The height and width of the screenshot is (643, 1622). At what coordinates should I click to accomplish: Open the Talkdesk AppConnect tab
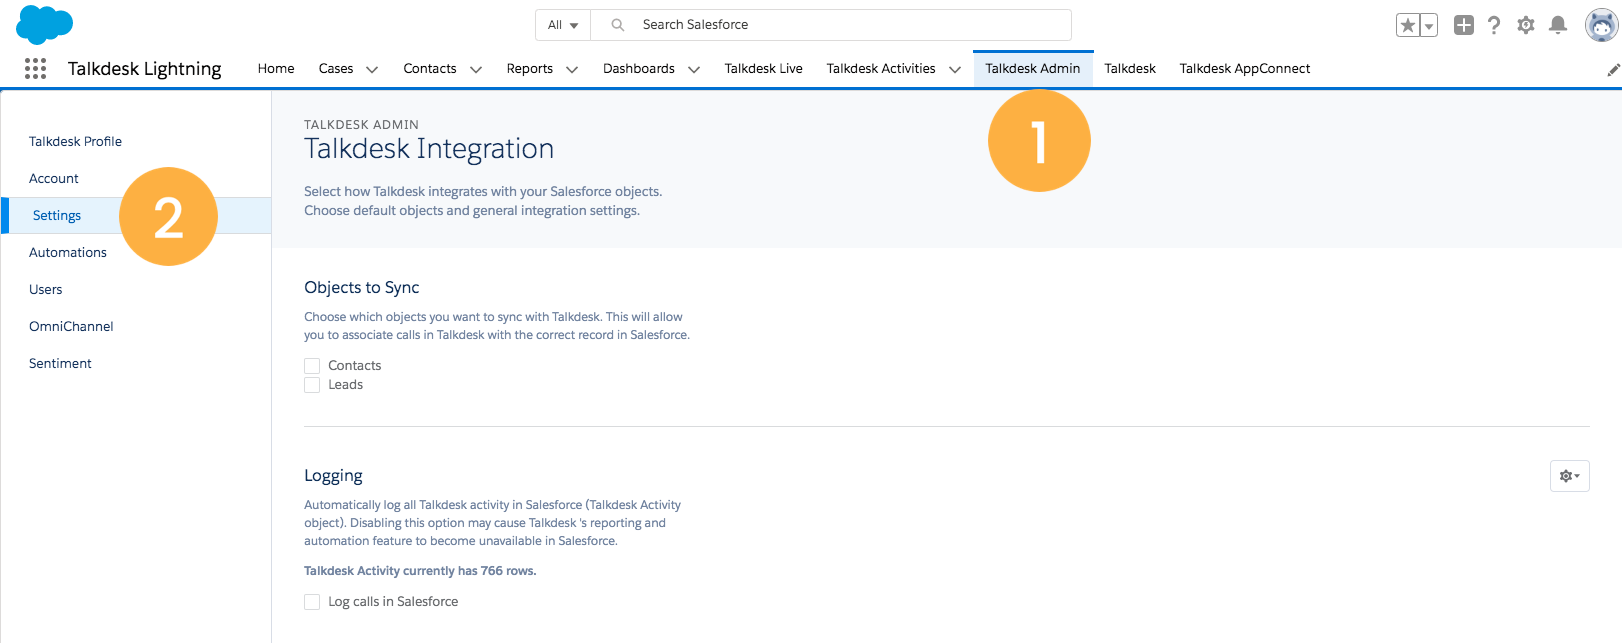pyautogui.click(x=1245, y=68)
